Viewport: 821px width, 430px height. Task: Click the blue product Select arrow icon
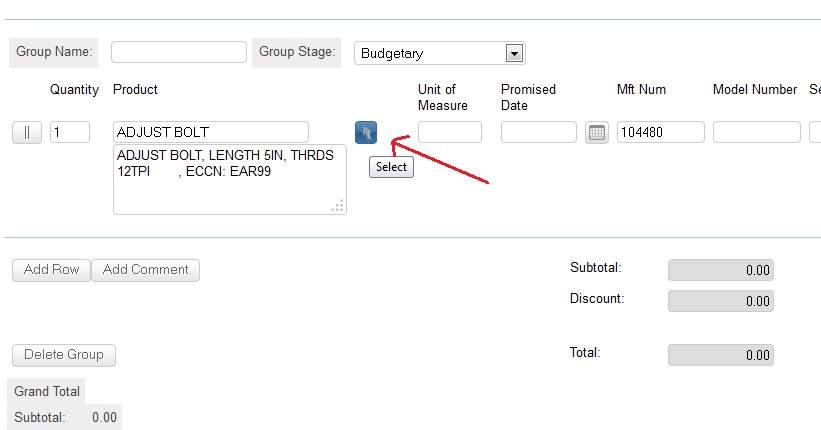(365, 132)
